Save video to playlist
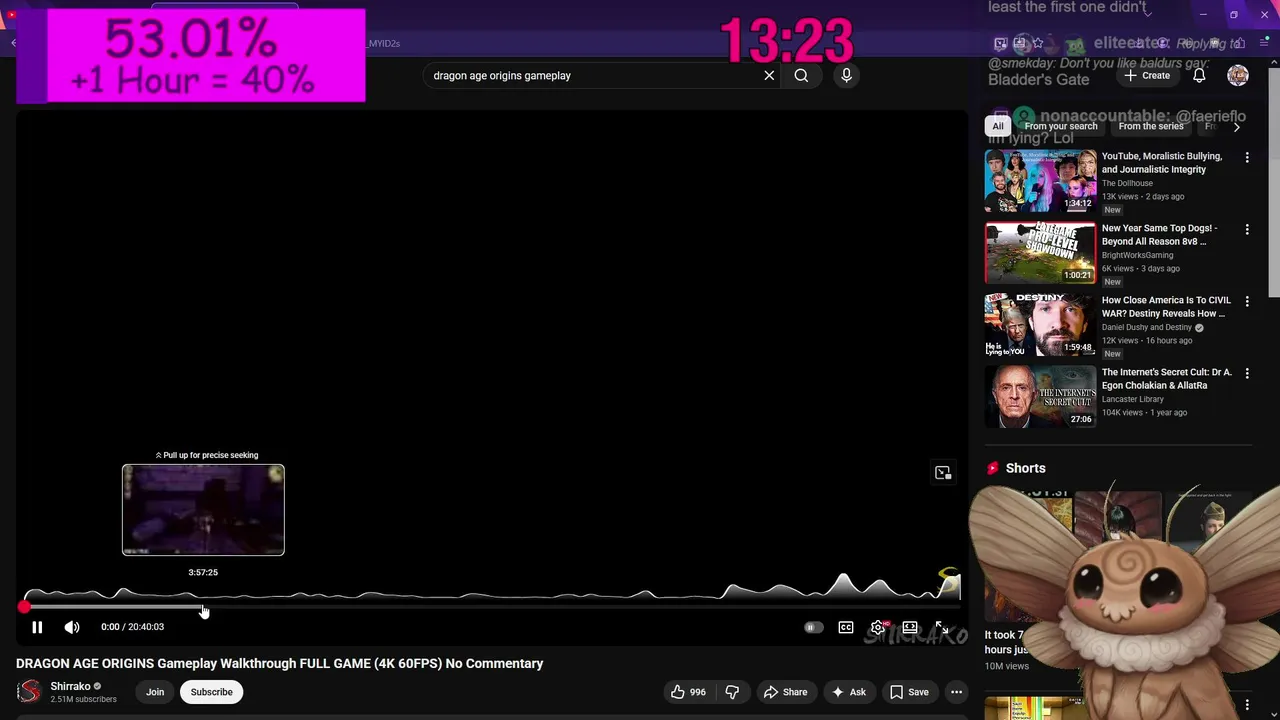The height and width of the screenshot is (720, 1280). pyautogui.click(x=909, y=692)
